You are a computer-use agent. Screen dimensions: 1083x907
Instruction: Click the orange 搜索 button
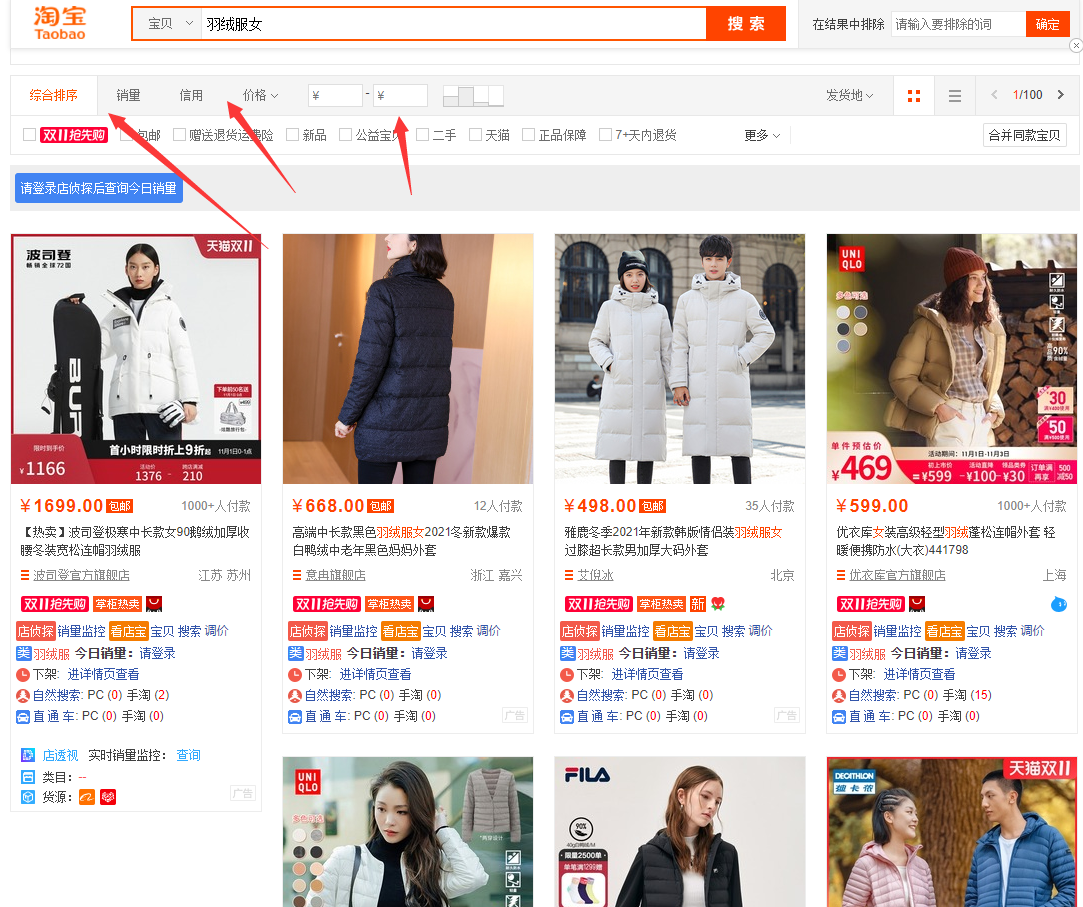click(746, 23)
